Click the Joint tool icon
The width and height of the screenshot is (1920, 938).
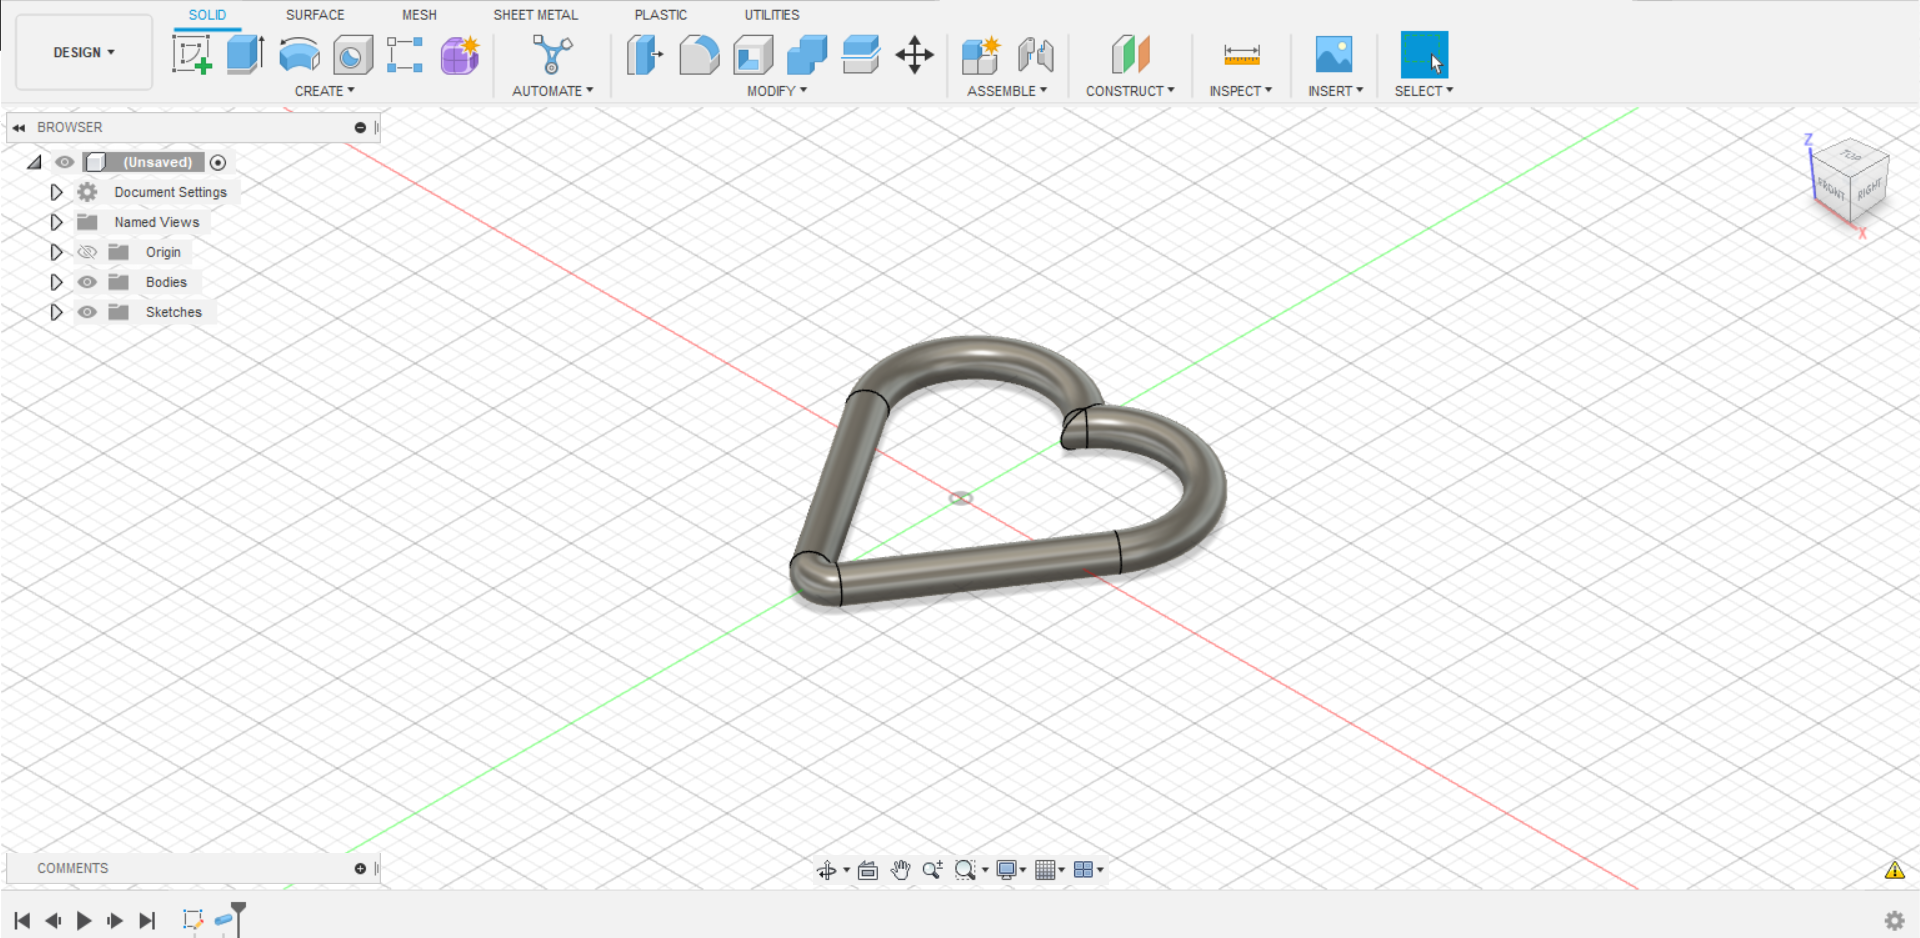click(1035, 55)
